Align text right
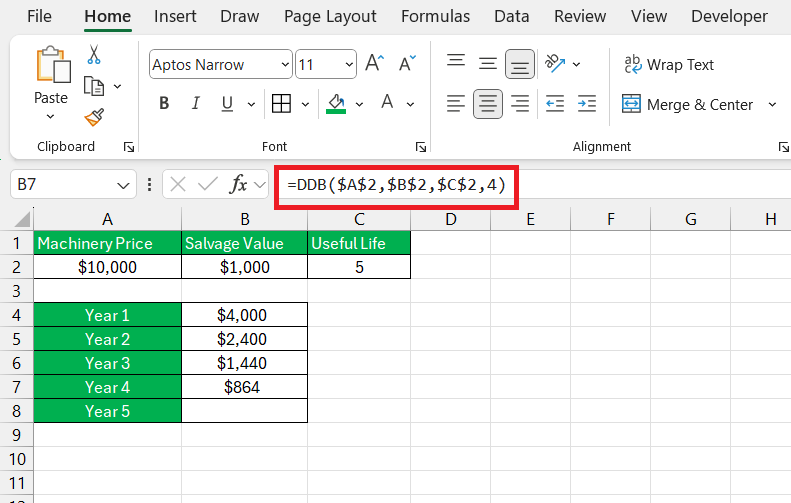 click(520, 104)
